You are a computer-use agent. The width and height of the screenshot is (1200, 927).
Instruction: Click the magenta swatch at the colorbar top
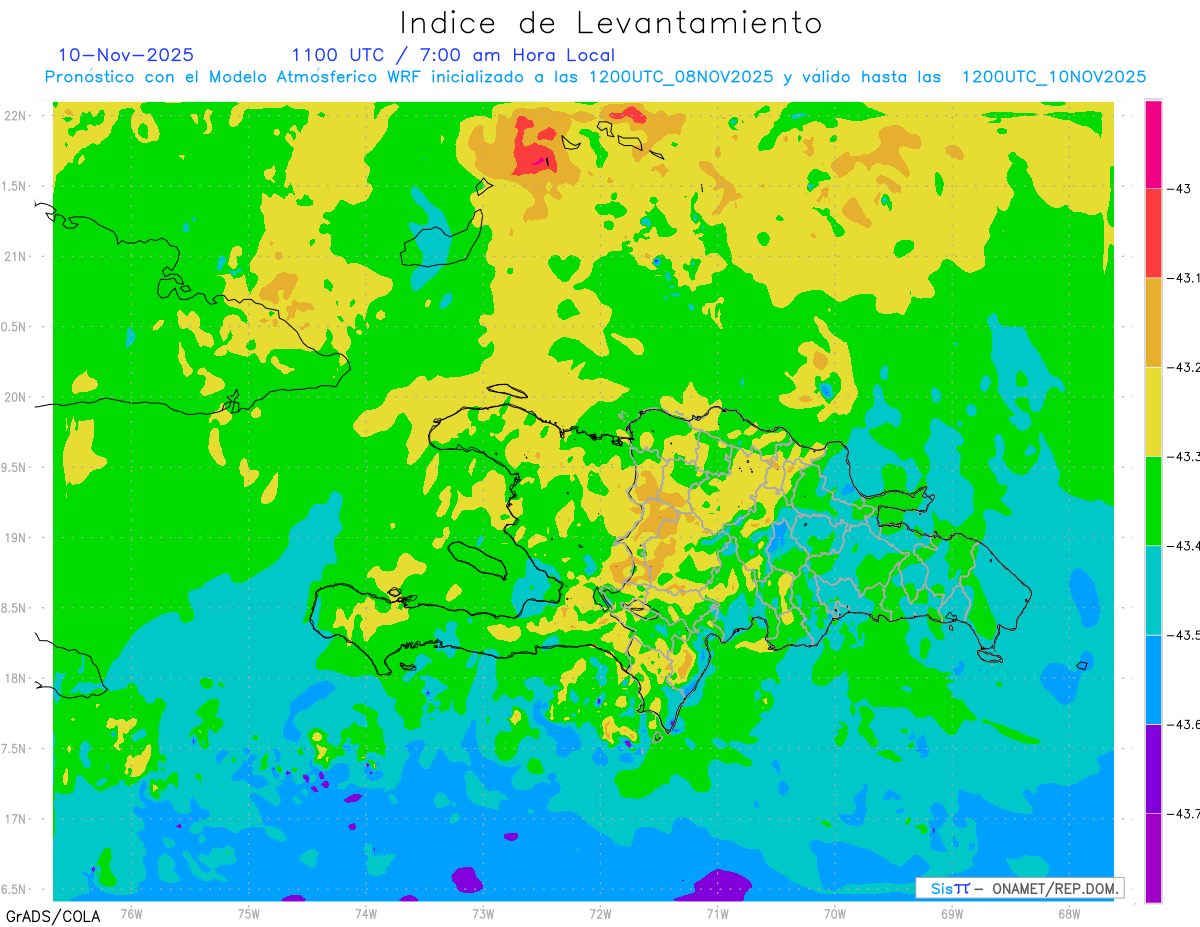pos(1153,144)
